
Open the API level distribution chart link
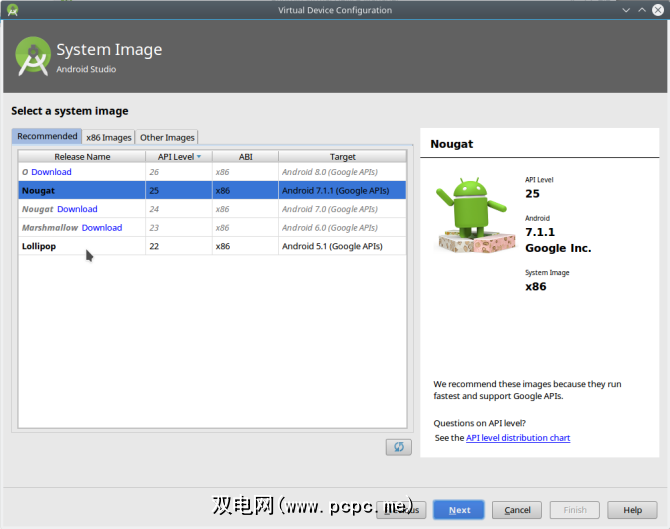pyautogui.click(x=518, y=438)
